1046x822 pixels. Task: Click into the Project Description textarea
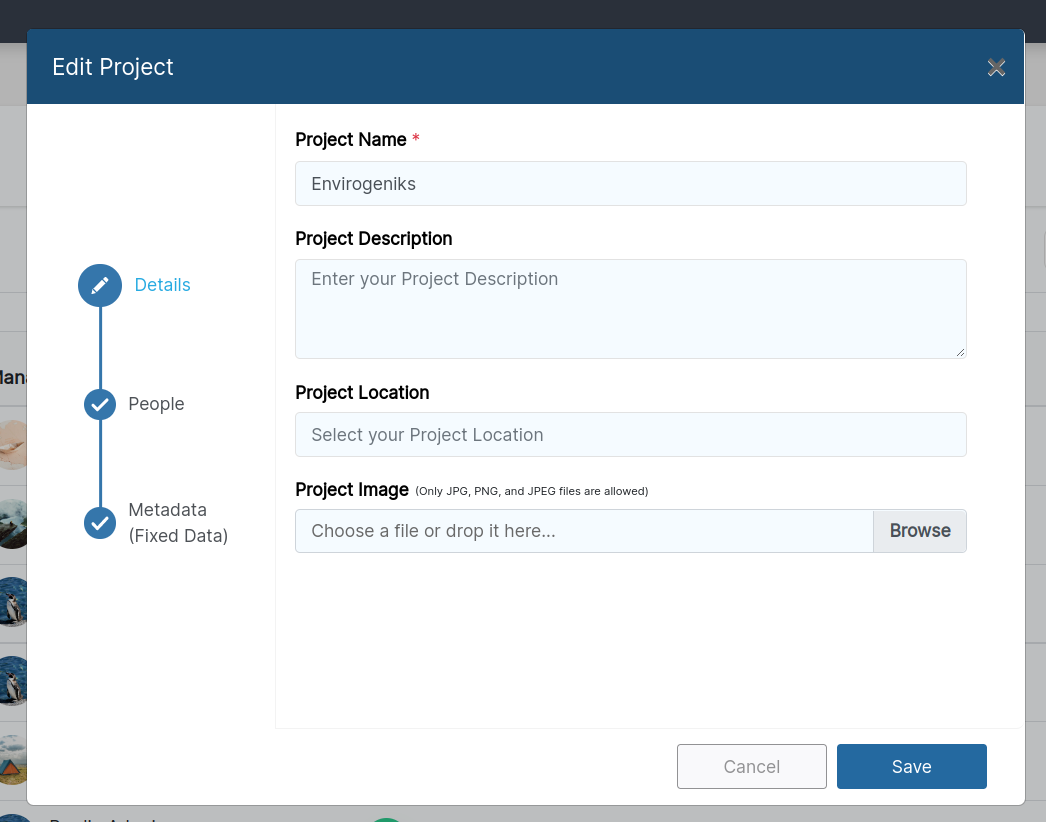click(630, 309)
